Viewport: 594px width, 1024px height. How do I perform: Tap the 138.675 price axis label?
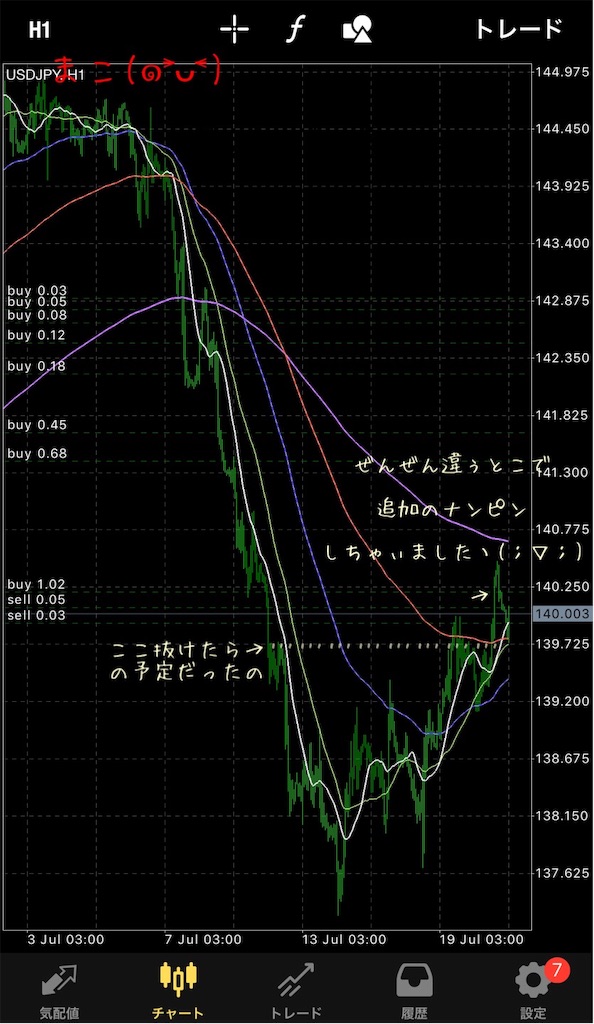point(562,759)
